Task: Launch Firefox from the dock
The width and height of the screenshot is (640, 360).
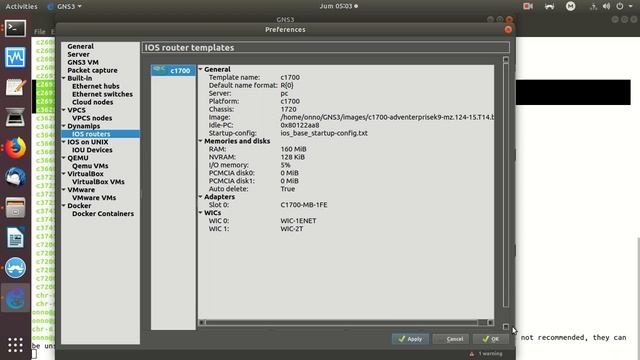Action: point(15,148)
